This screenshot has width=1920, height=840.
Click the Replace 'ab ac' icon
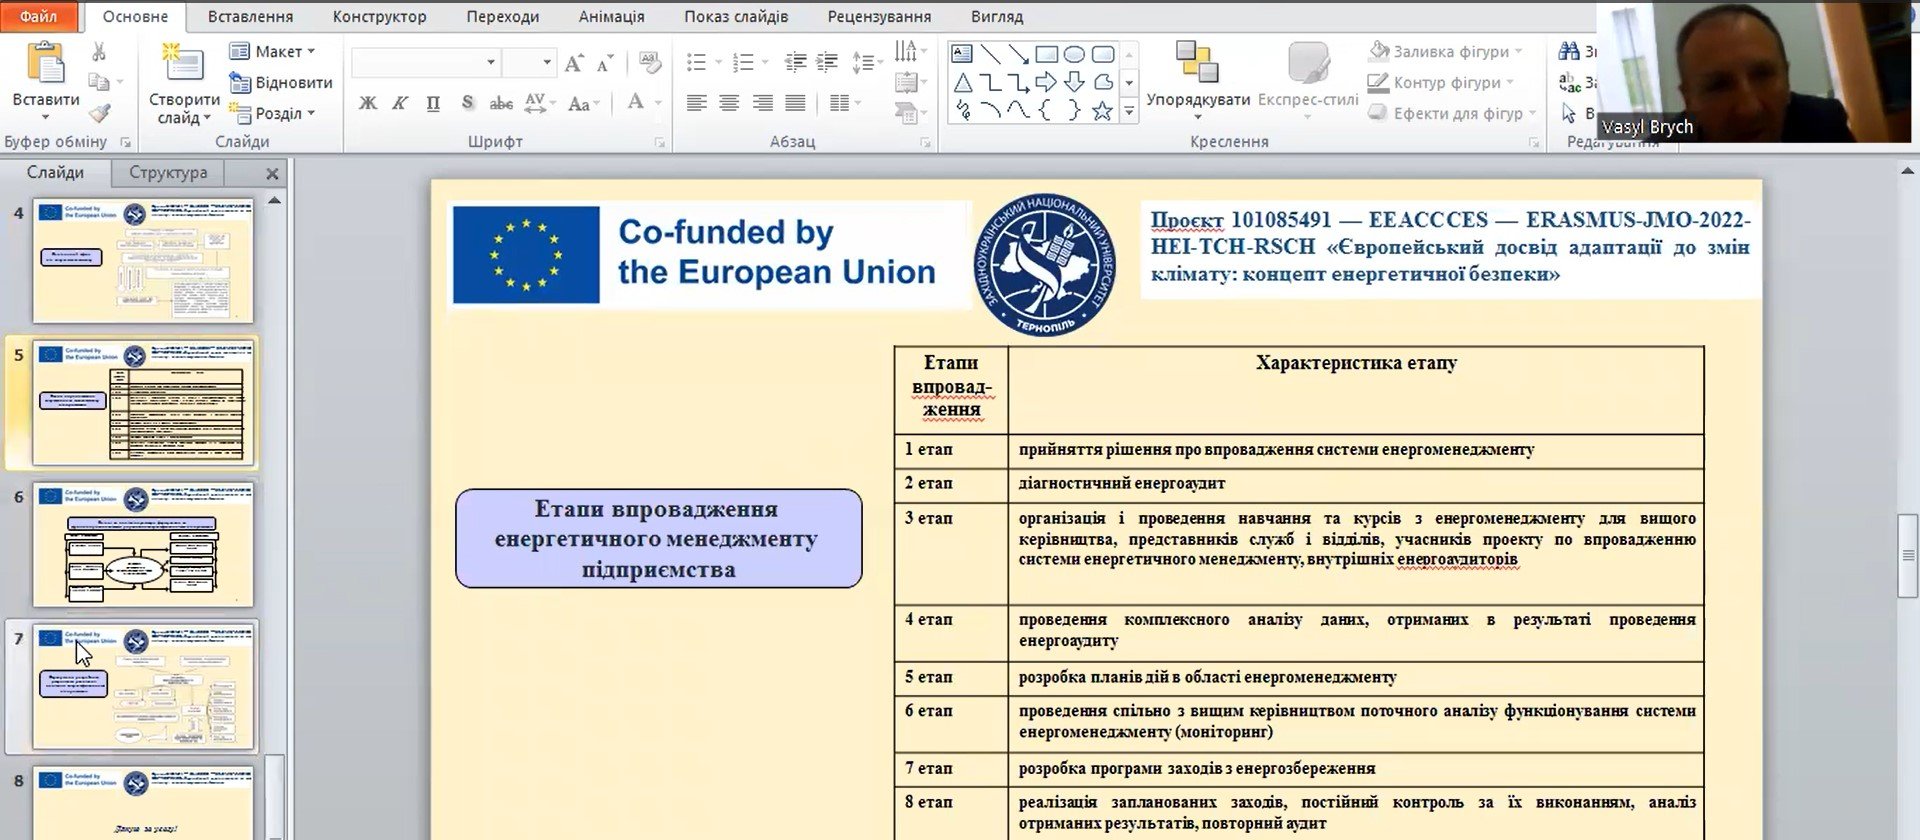1569,82
